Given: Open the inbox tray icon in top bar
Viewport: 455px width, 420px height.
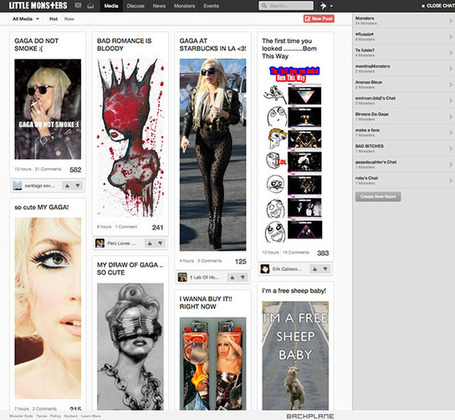Looking at the screenshot, I should click(x=90, y=6).
